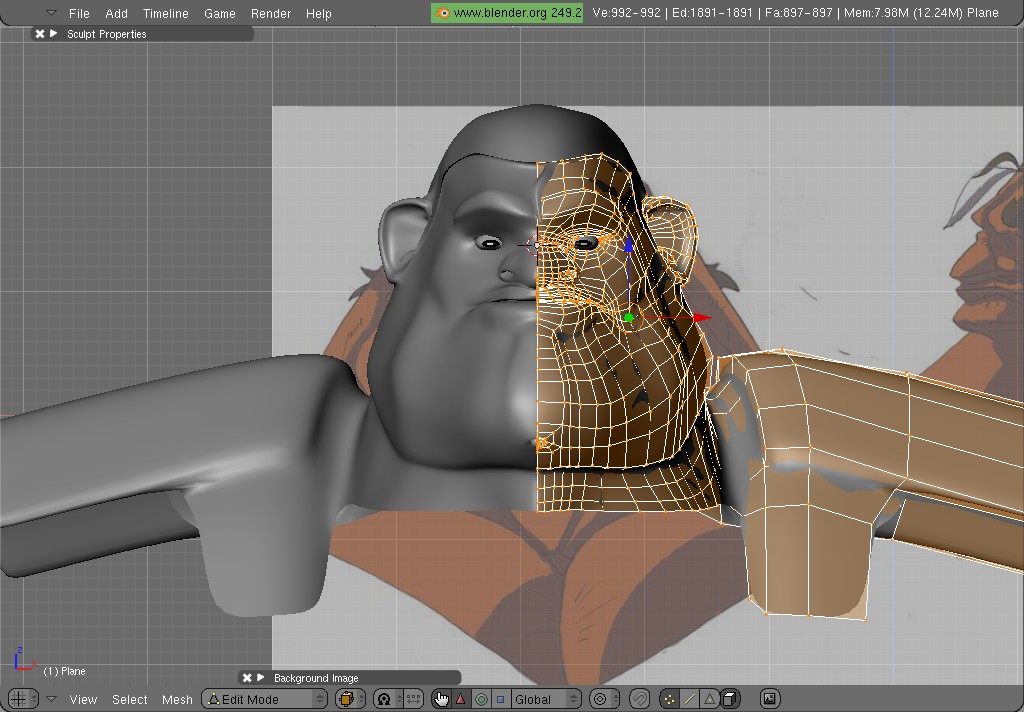Image resolution: width=1024 pixels, height=712 pixels.
Task: Click the Fa:897-897 face count
Action: point(798,12)
